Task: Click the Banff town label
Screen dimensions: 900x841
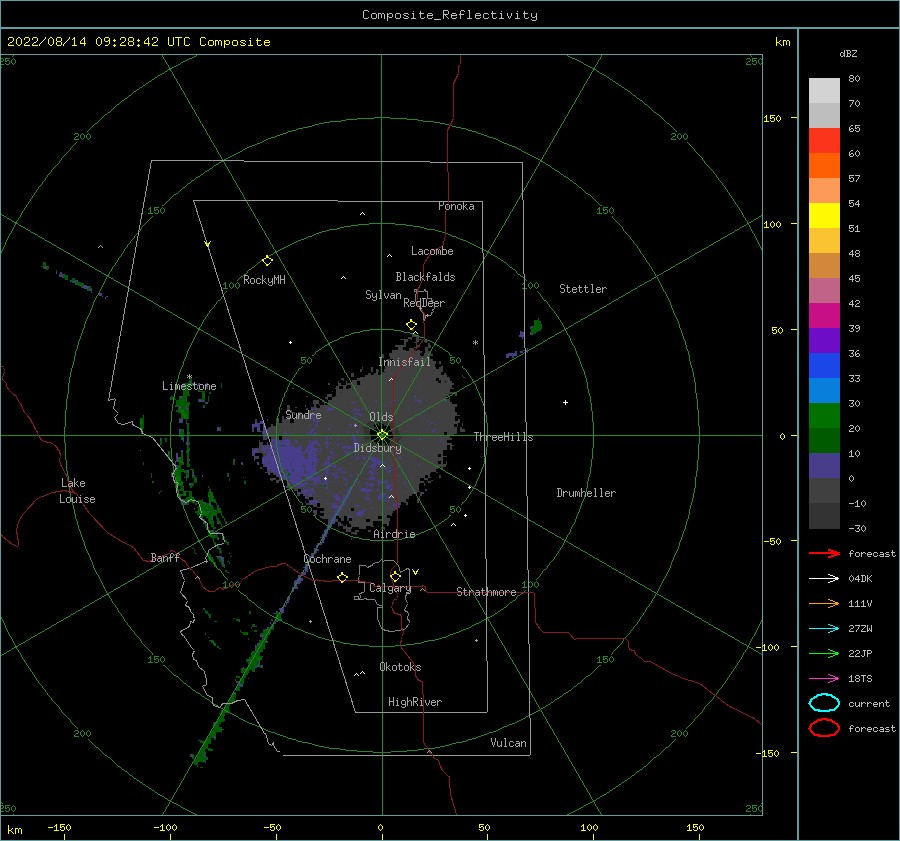Action: click(x=165, y=558)
